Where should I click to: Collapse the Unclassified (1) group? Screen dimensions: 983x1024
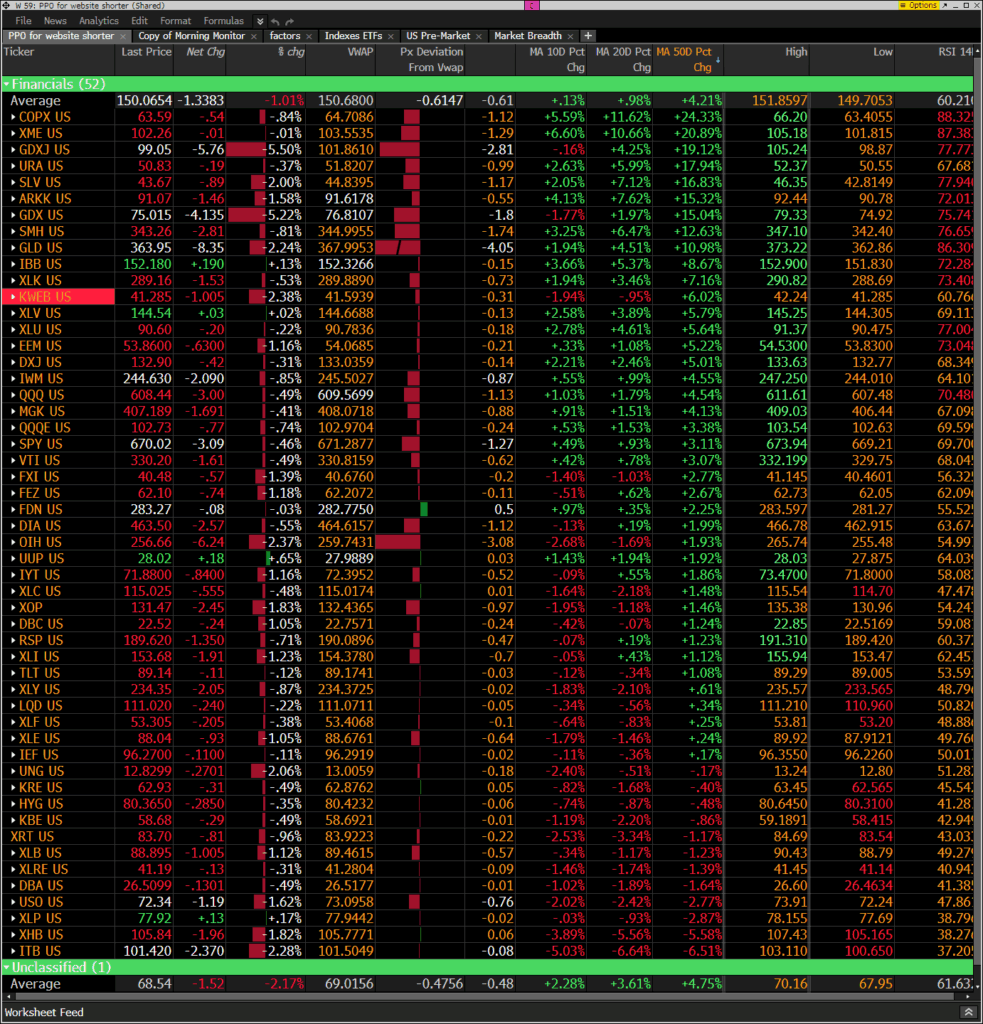[x=7, y=967]
